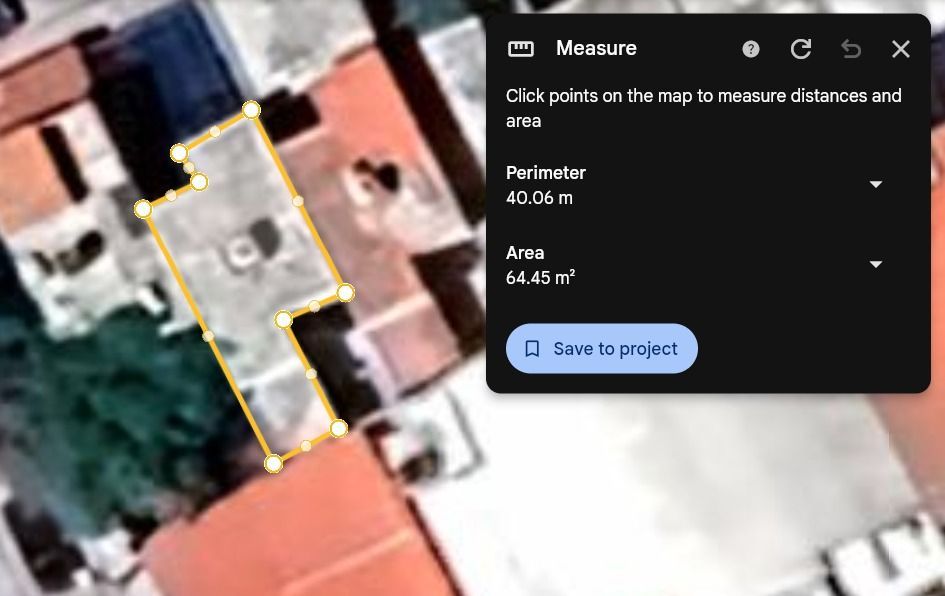Click the Save to project button
The width and height of the screenshot is (945, 596).
[601, 348]
